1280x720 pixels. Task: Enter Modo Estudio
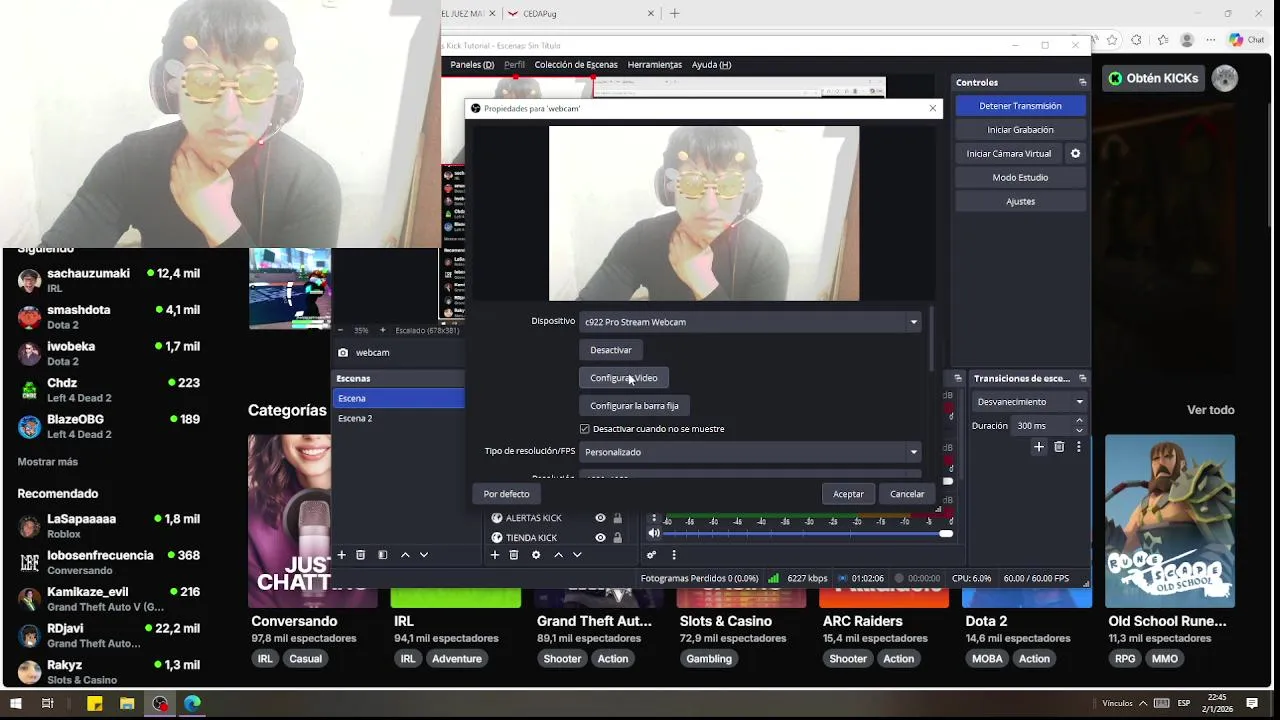[1020, 178]
